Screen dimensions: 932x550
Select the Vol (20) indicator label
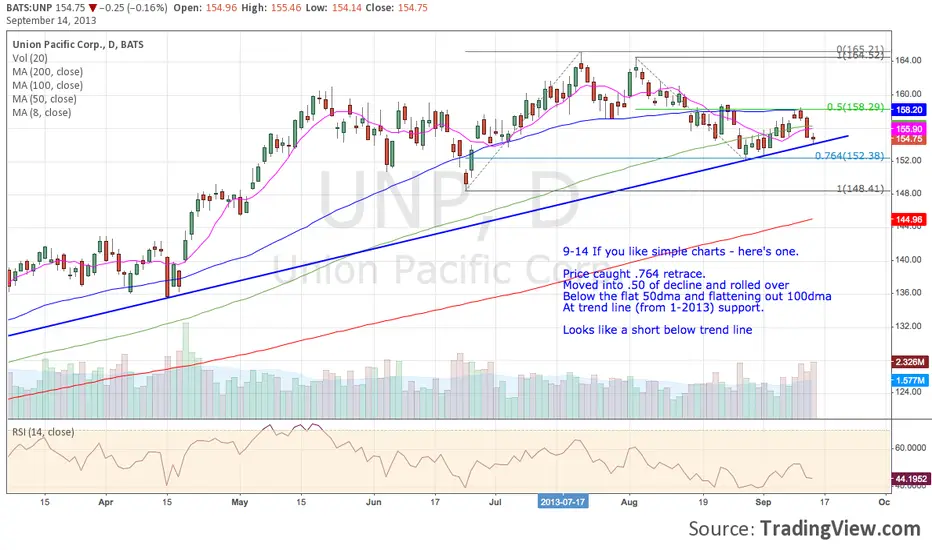coord(30,58)
